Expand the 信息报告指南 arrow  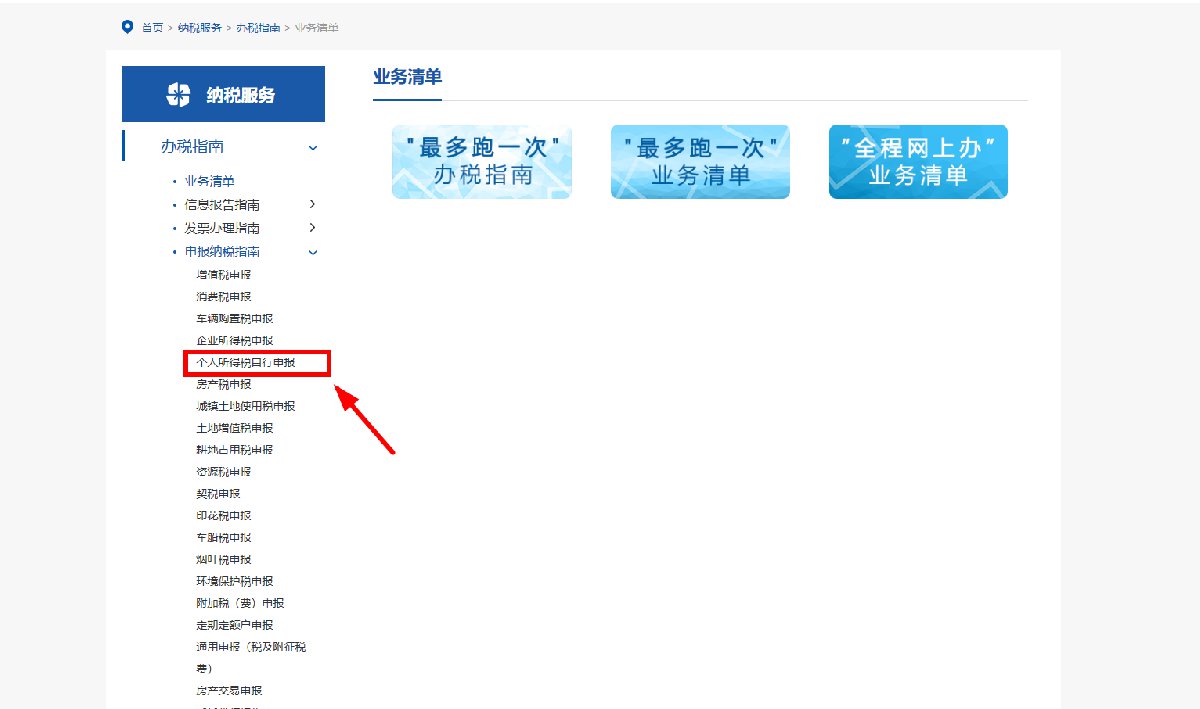click(x=313, y=204)
